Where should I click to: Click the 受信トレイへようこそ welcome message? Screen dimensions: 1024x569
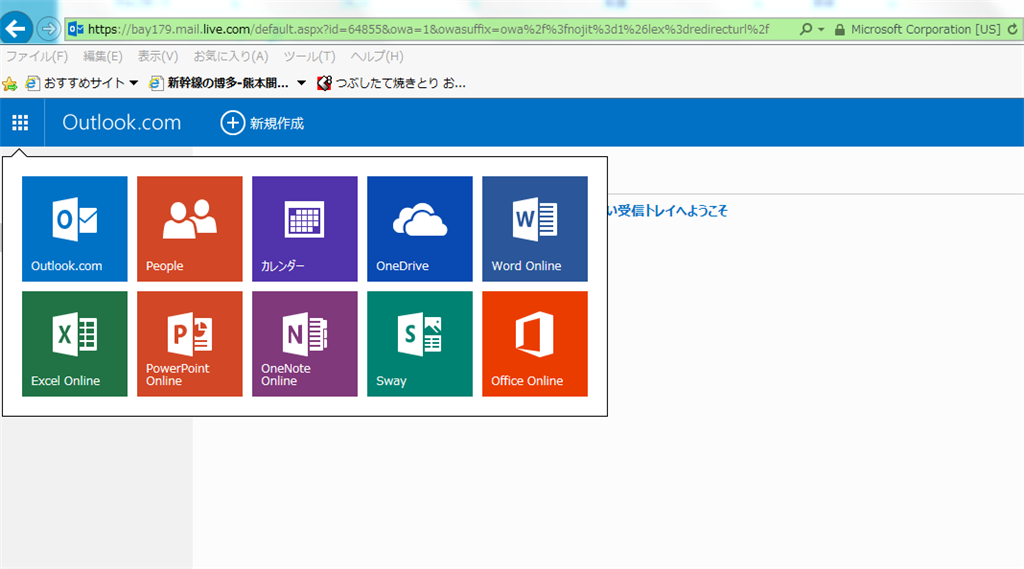pos(667,211)
